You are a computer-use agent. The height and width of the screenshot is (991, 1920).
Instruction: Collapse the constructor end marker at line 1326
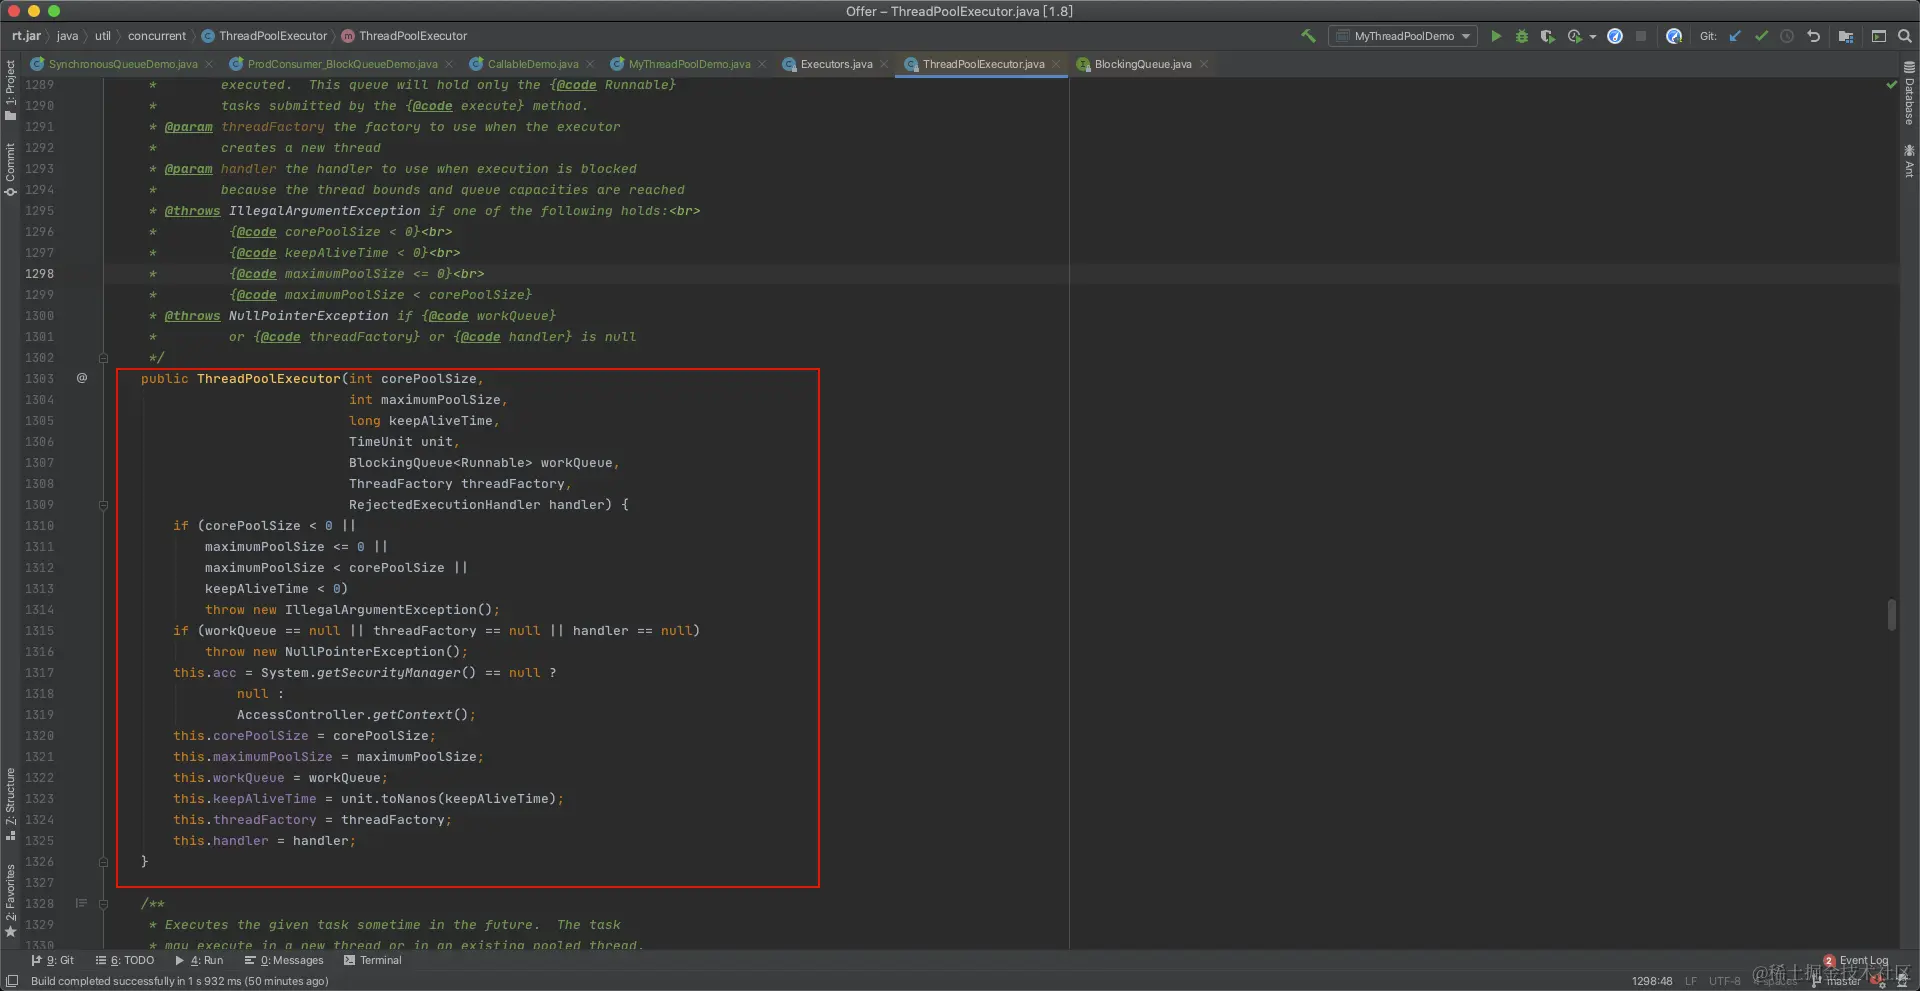click(x=103, y=861)
